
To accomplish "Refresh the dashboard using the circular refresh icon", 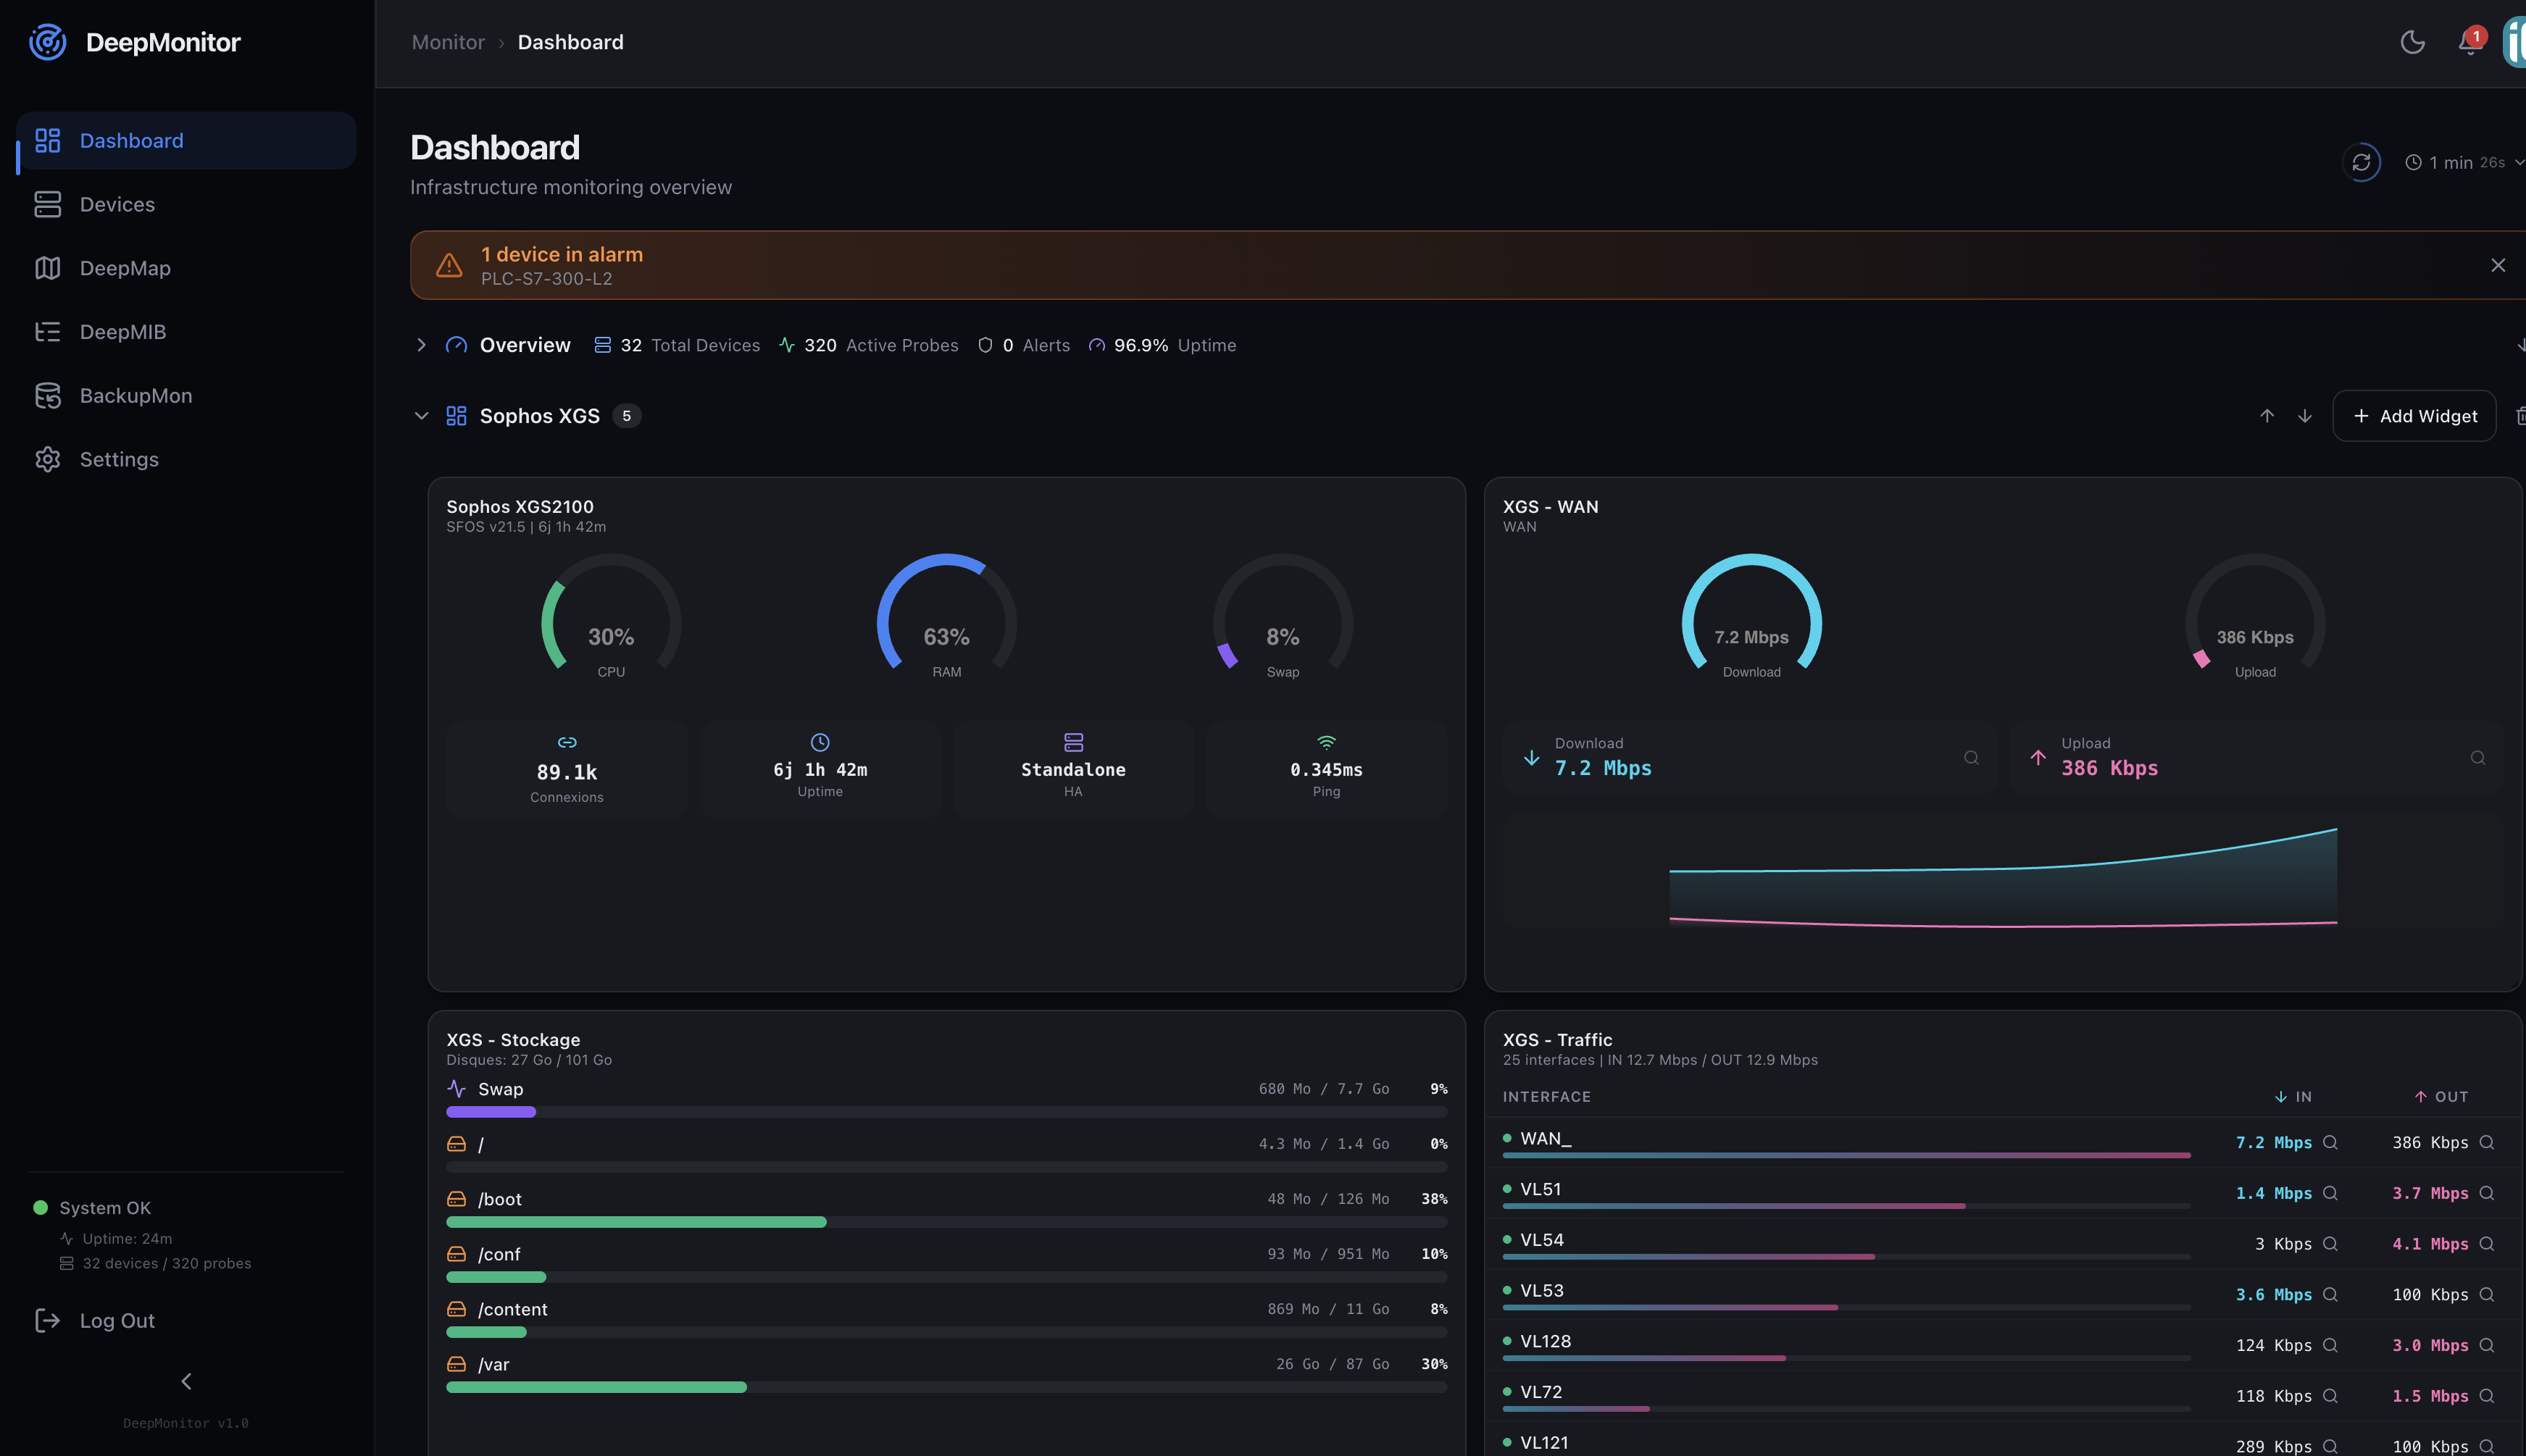I will (x=2363, y=162).
